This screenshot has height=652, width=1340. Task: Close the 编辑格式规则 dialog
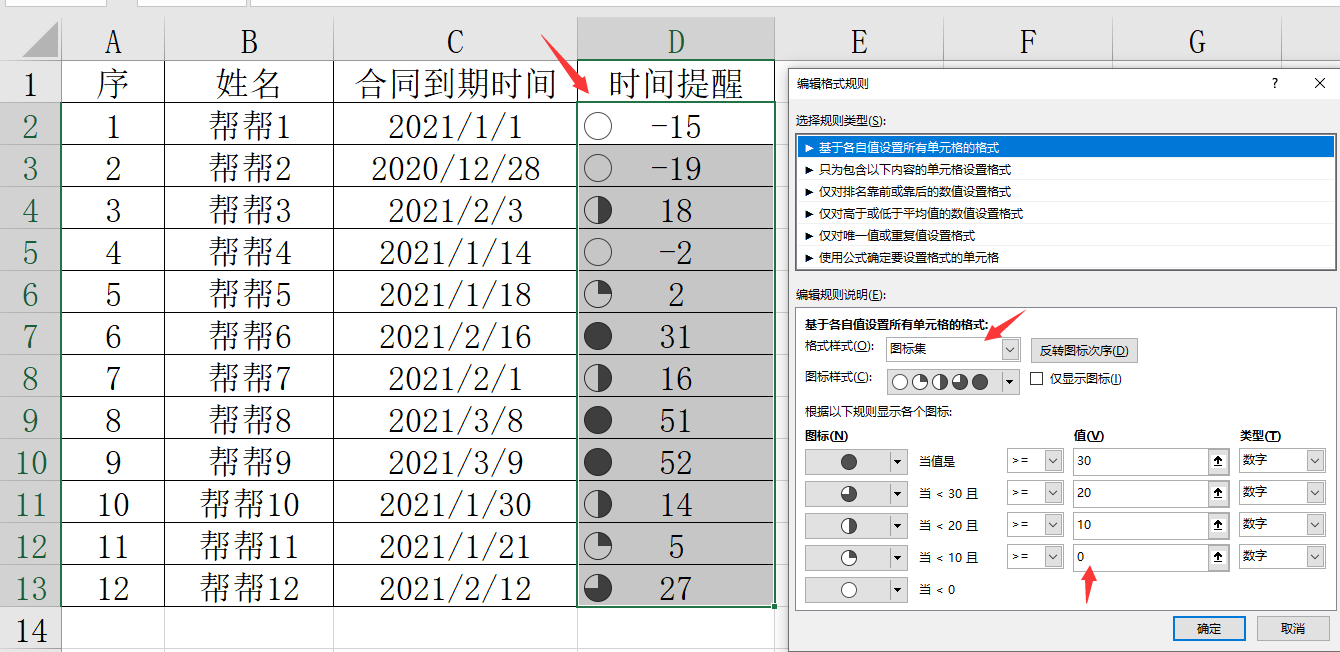point(1319,84)
